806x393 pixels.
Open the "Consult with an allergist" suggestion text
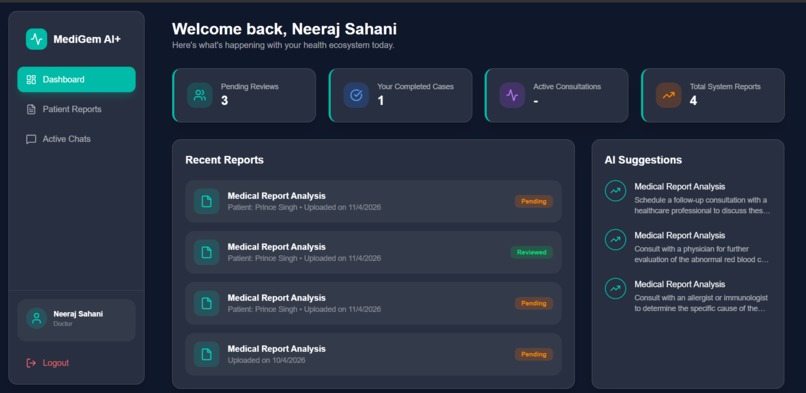(x=701, y=303)
